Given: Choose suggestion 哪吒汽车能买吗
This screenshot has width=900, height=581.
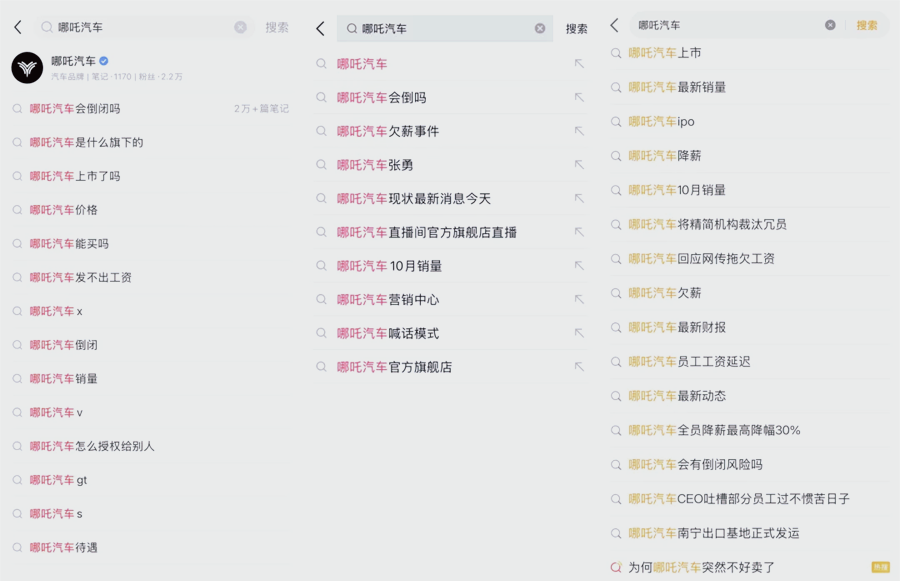Looking at the screenshot, I should click(x=69, y=244).
